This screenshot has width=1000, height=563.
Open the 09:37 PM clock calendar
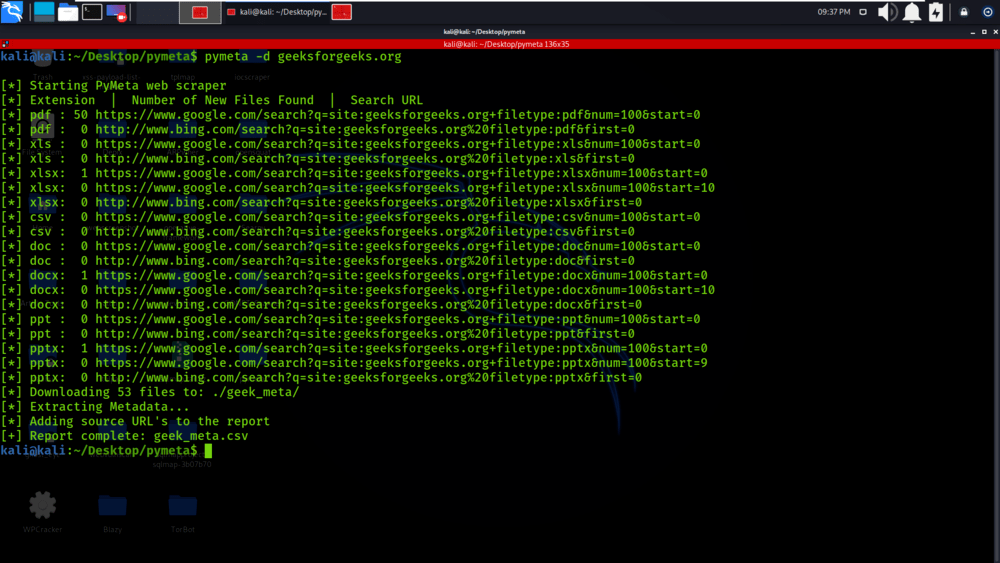click(x=834, y=12)
